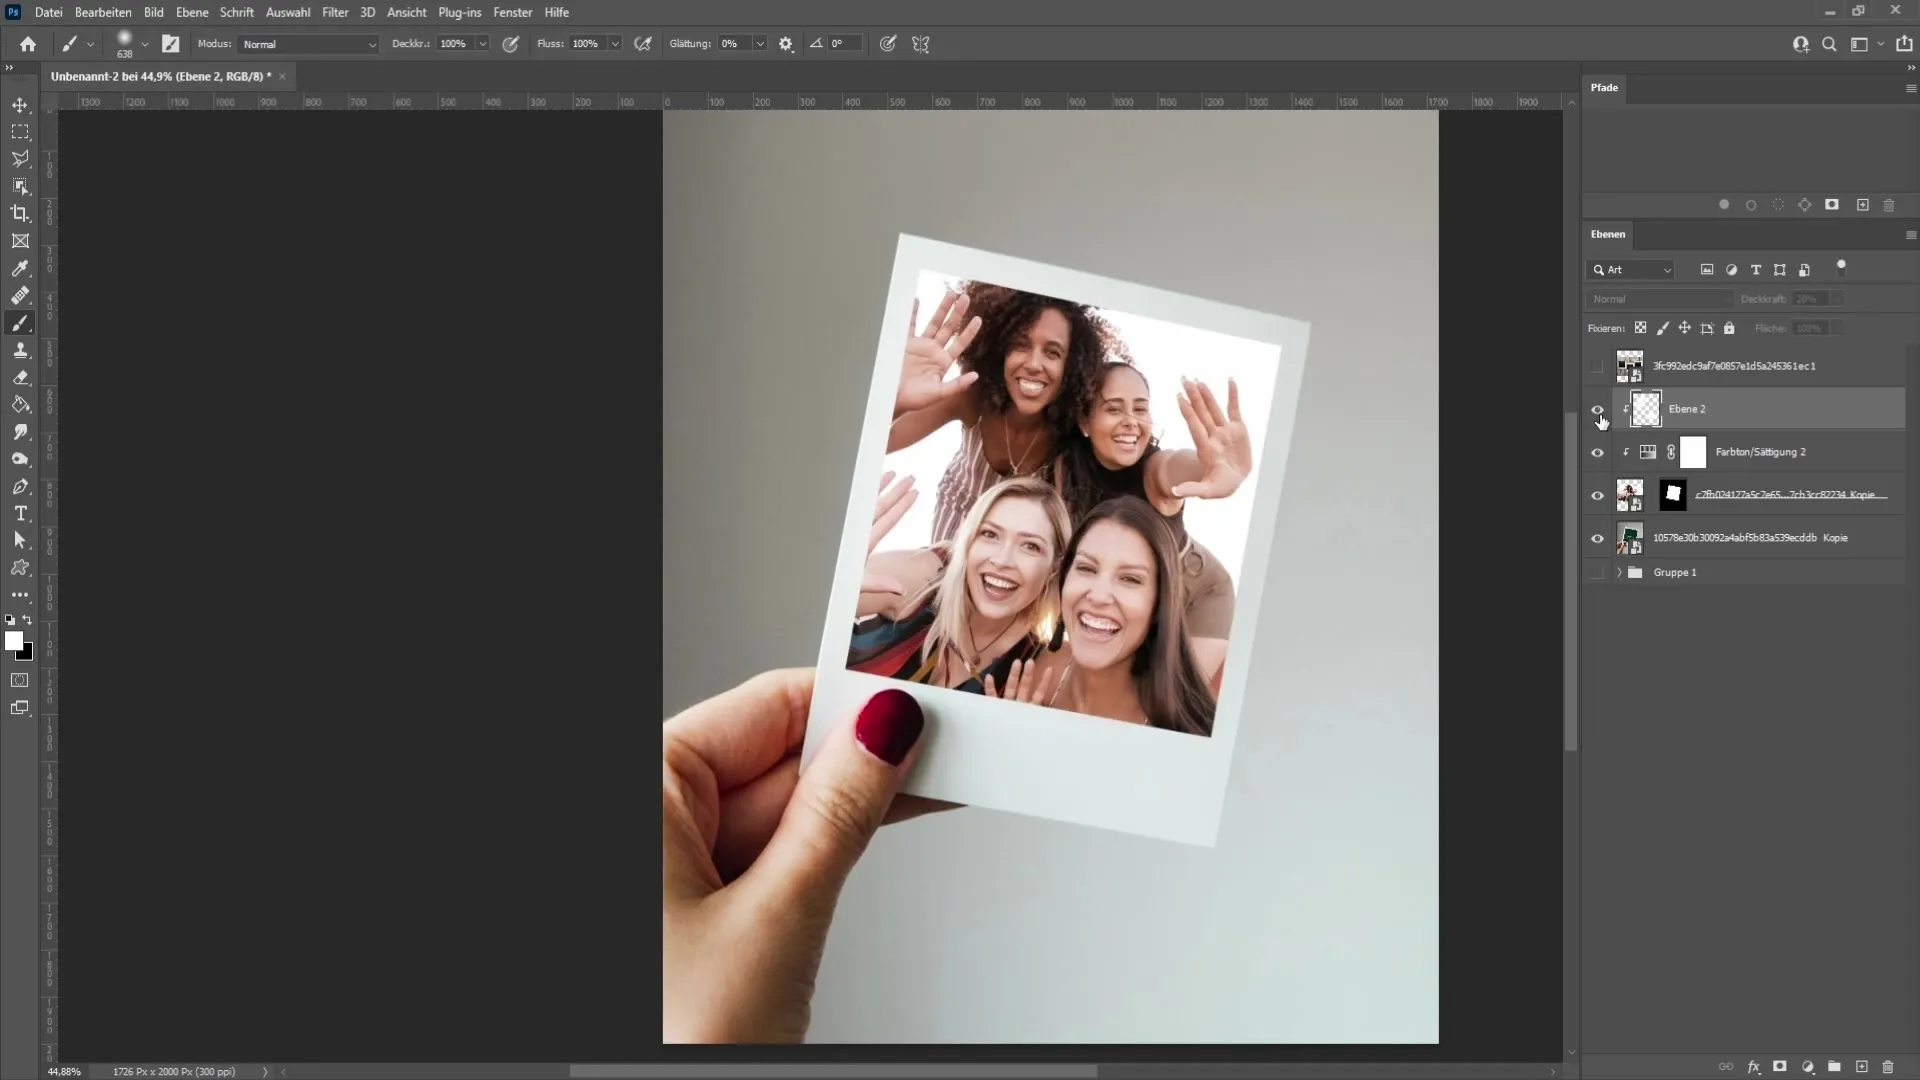The width and height of the screenshot is (1920, 1080).
Task: Open brush preset picker arrow
Action: 145,44
